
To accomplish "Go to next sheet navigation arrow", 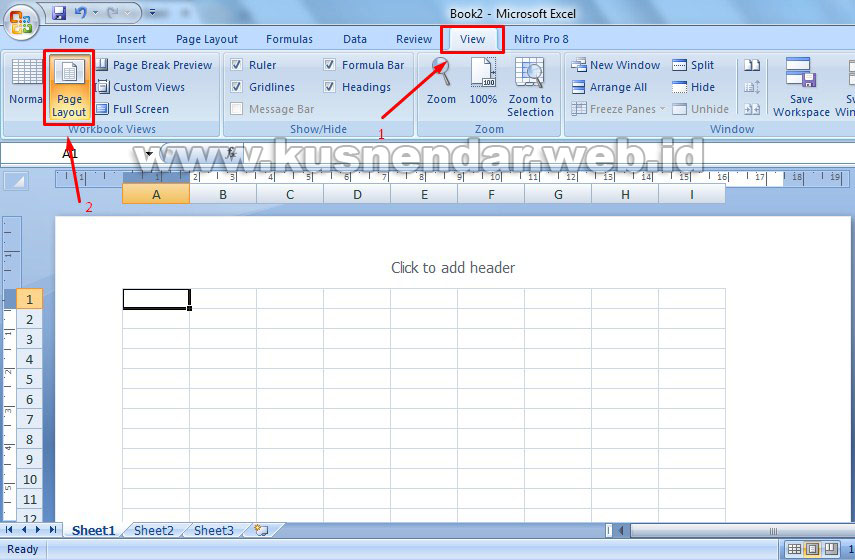I will pos(38,530).
